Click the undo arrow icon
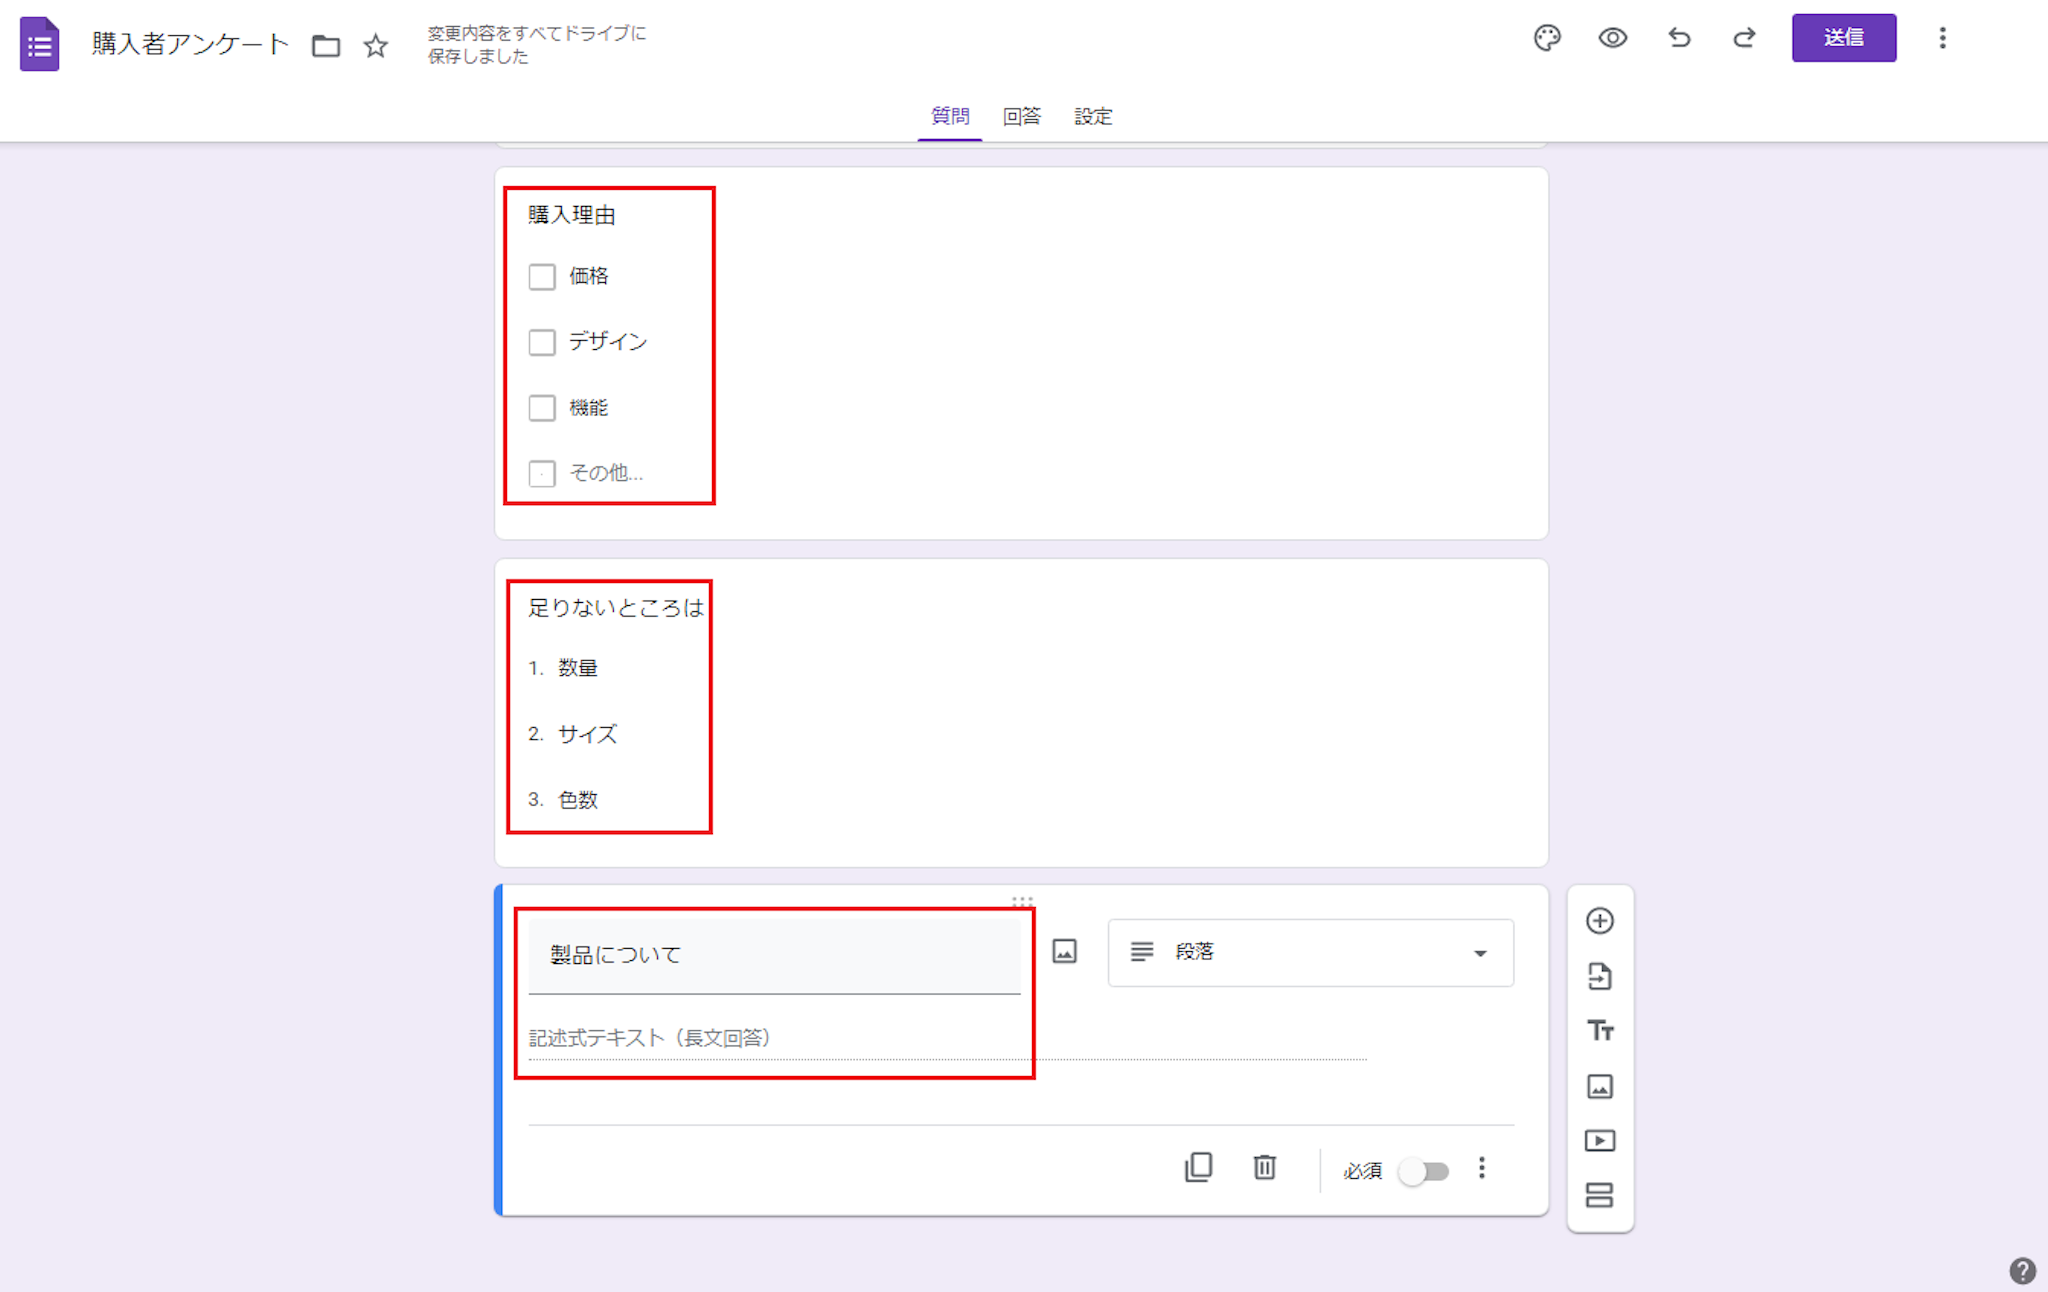 1679,38
